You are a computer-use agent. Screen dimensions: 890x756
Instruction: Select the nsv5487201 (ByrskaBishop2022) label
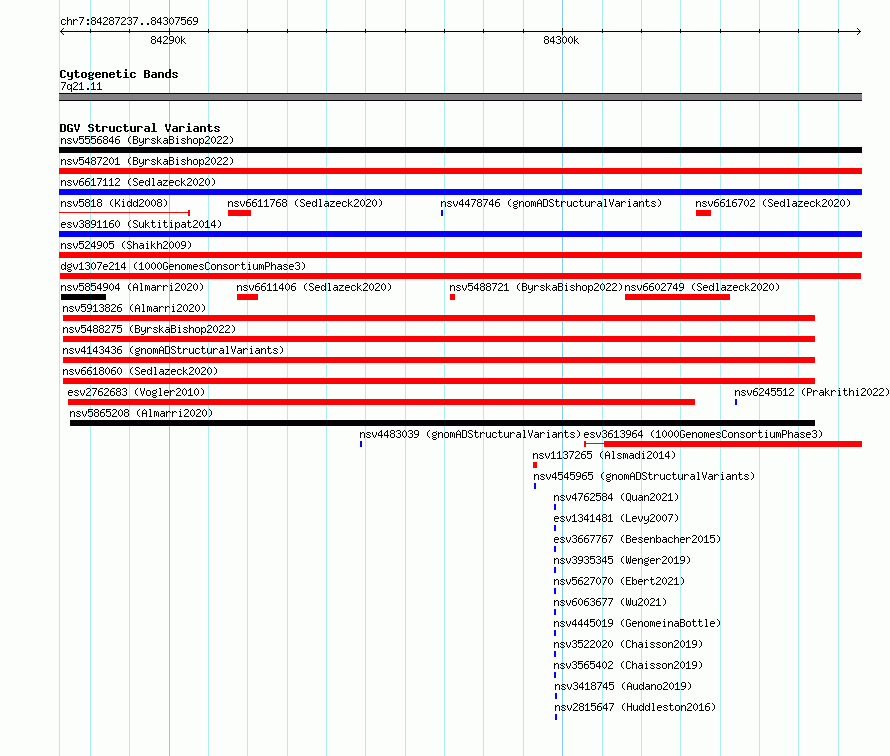(147, 161)
